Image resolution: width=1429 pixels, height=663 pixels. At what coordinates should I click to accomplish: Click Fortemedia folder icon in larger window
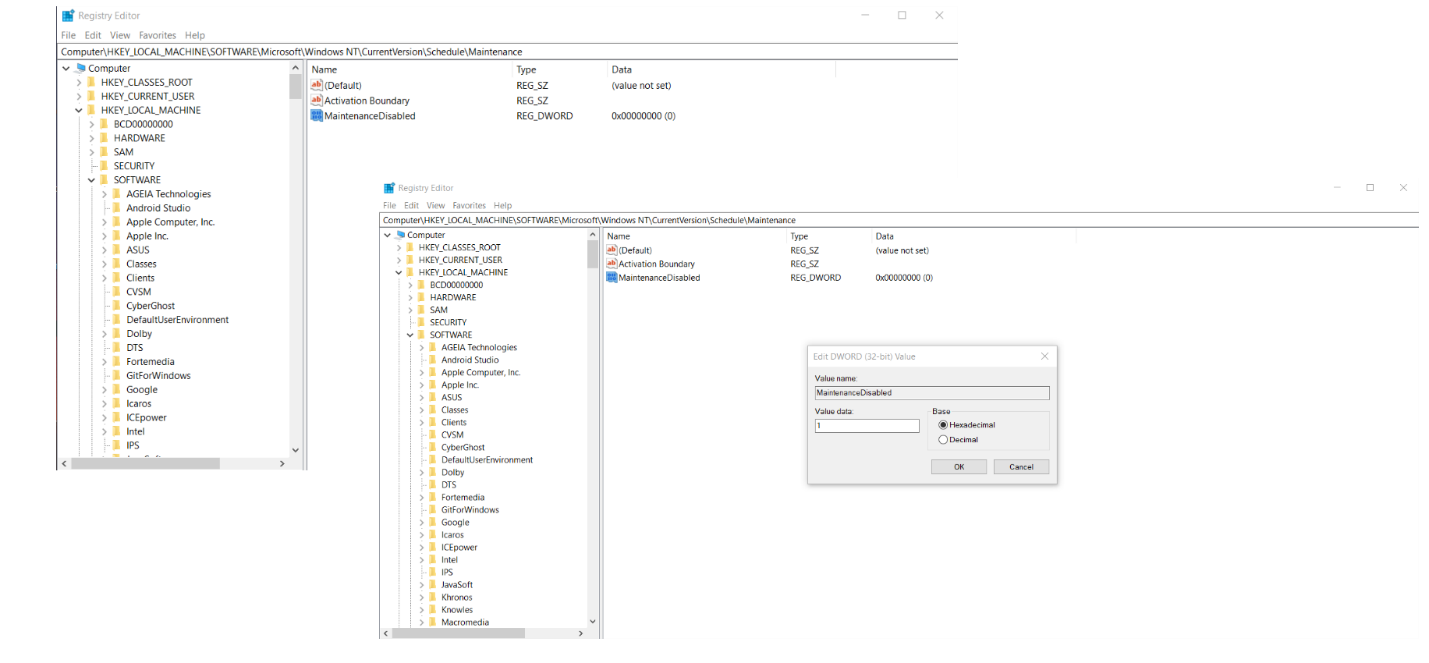433,497
